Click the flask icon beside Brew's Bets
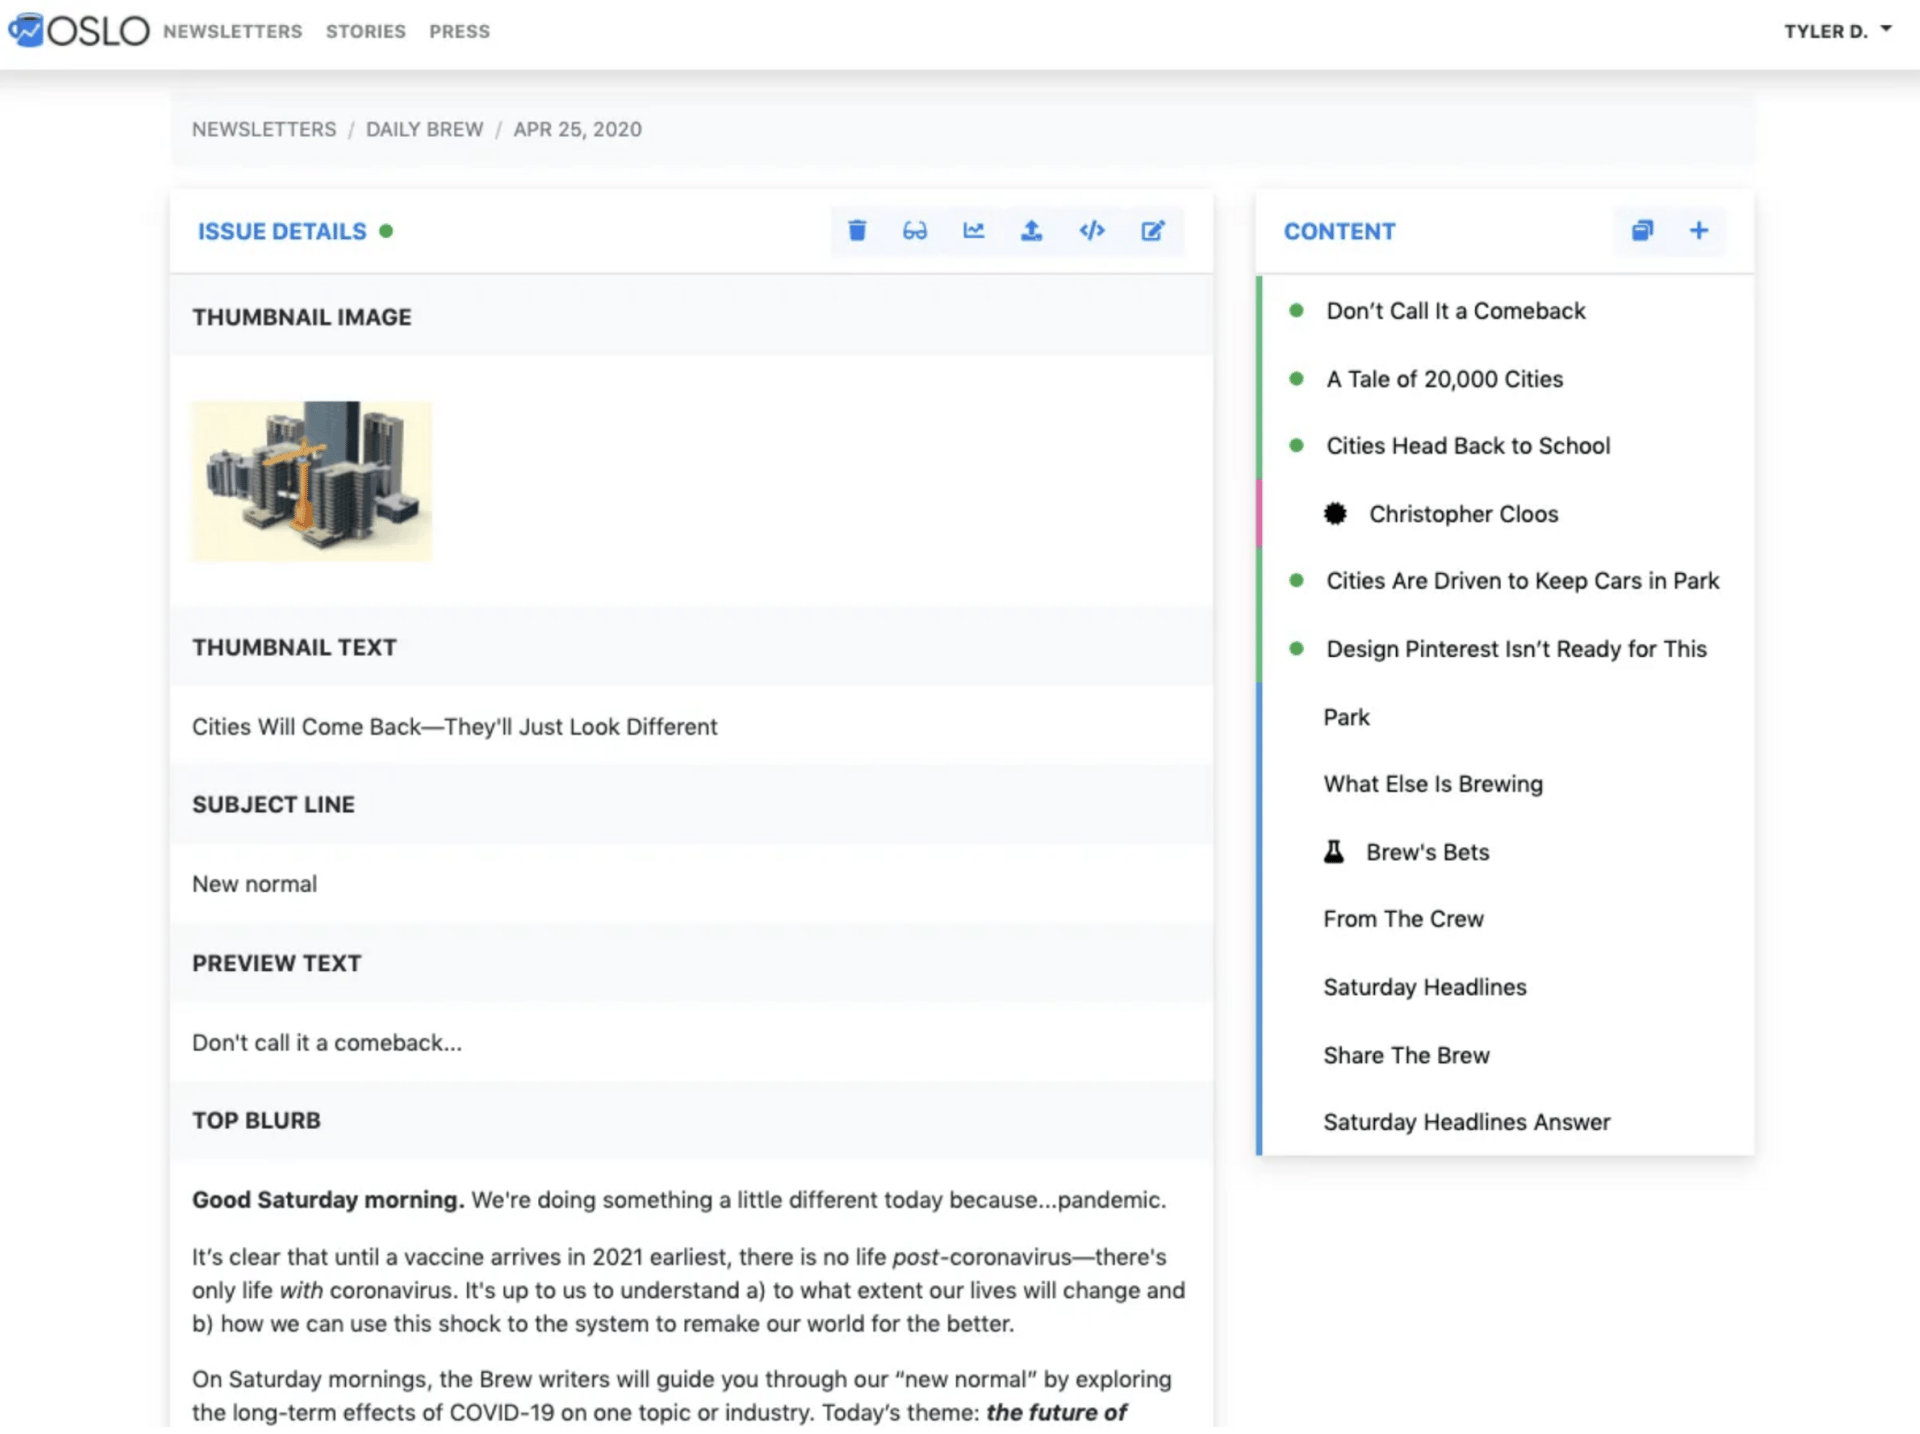Viewport: 1920px width, 1434px height. click(1333, 852)
